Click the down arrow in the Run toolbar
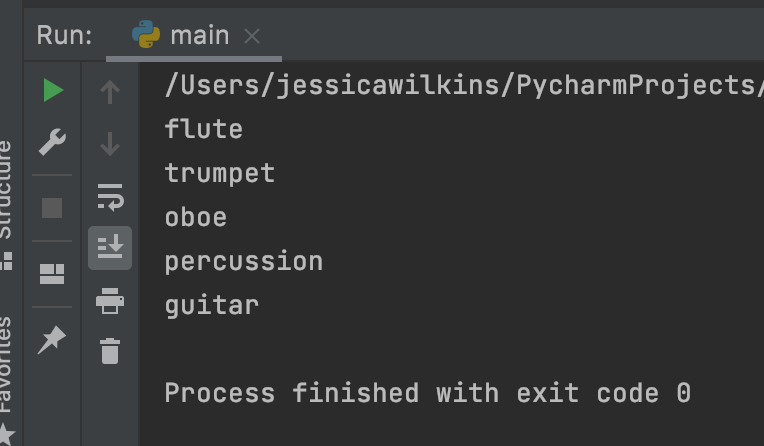The width and height of the screenshot is (764, 446). 110,144
